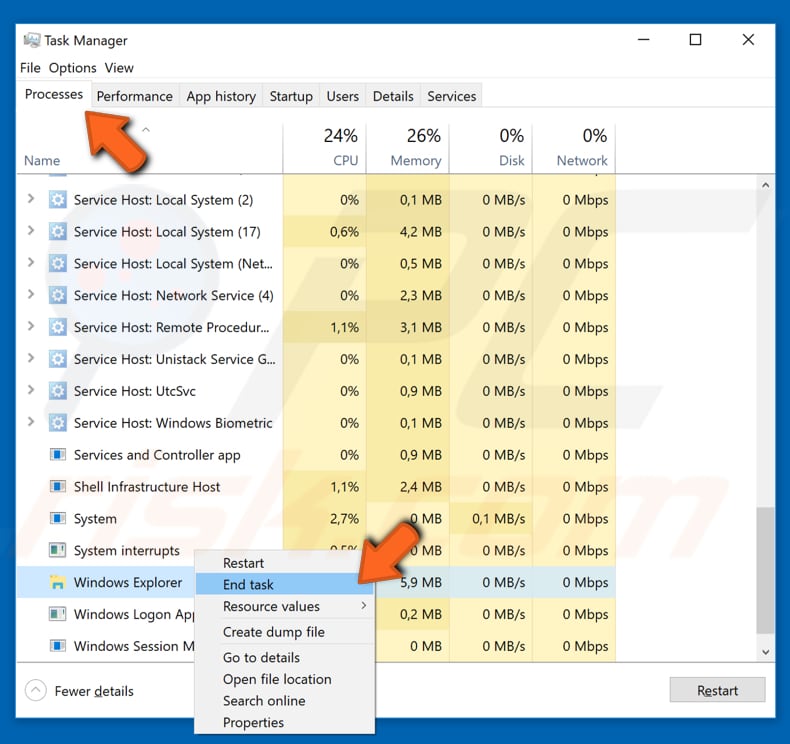Viewport: 790px width, 744px height.
Task: Choose Open file location in context menu
Action: (285, 679)
